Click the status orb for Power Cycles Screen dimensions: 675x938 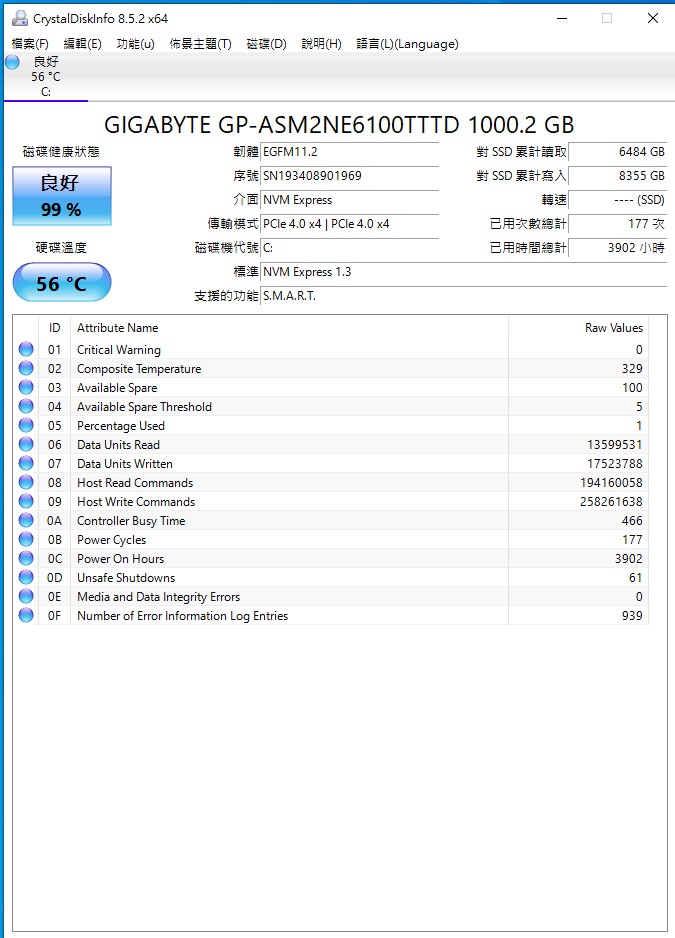26,540
